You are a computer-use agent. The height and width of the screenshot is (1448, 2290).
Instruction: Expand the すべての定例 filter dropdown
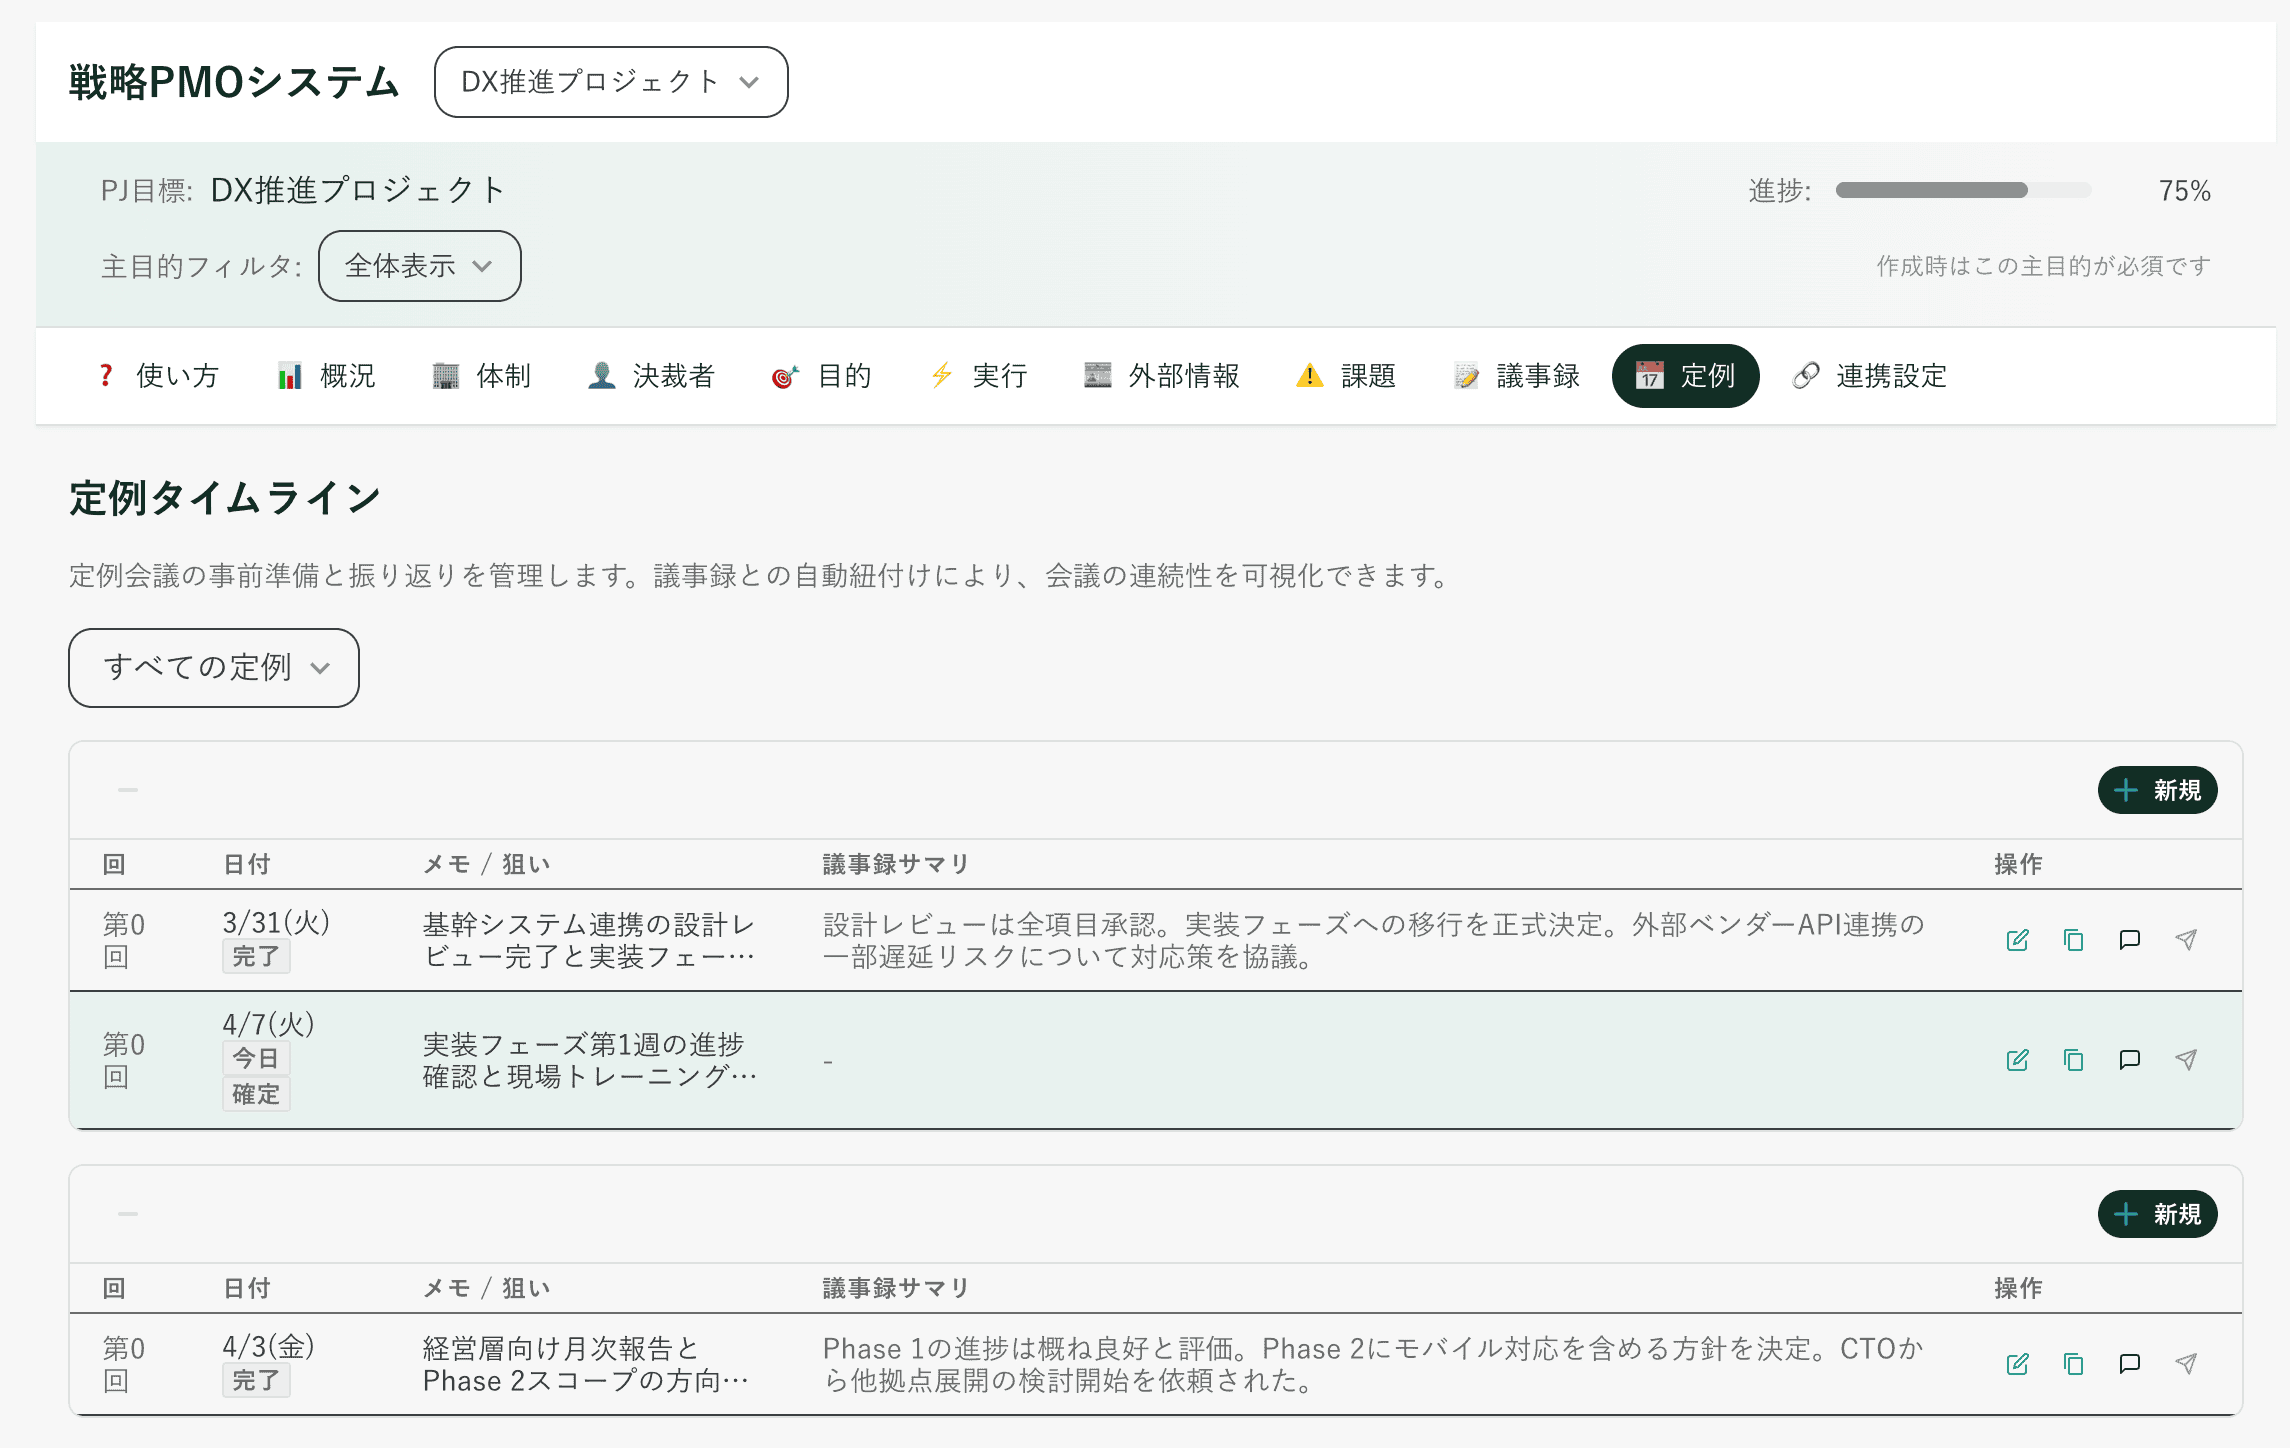pos(213,668)
